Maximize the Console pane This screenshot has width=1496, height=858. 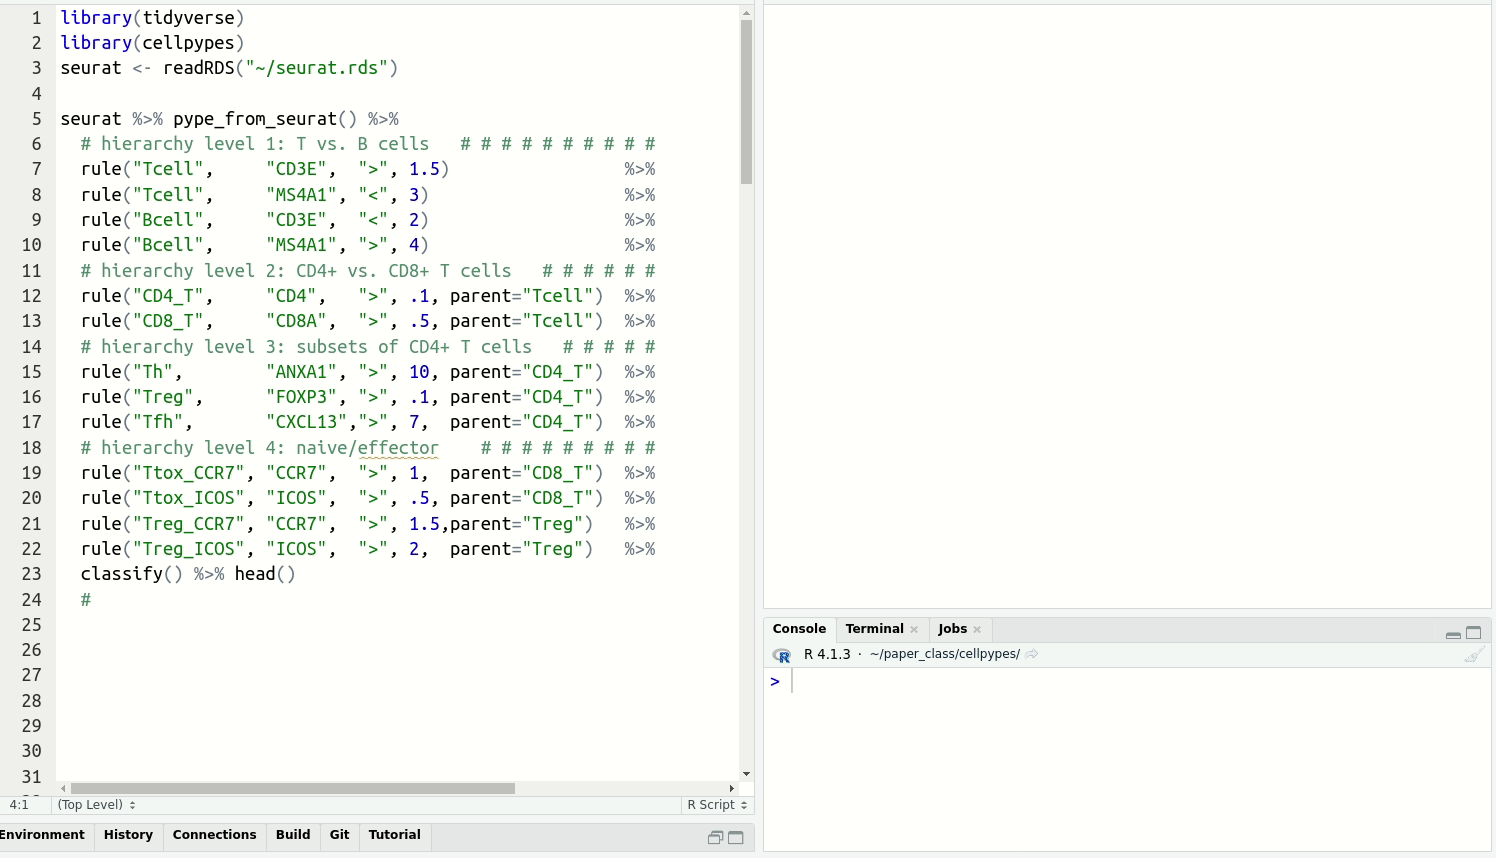pos(1474,633)
